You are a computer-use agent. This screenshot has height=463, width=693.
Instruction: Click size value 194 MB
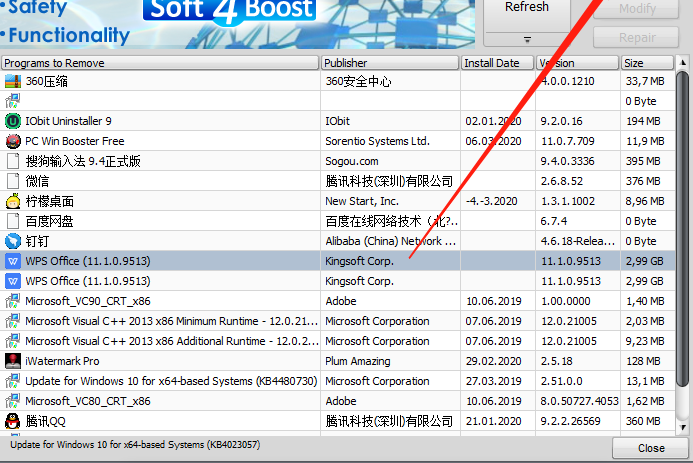coord(643,121)
